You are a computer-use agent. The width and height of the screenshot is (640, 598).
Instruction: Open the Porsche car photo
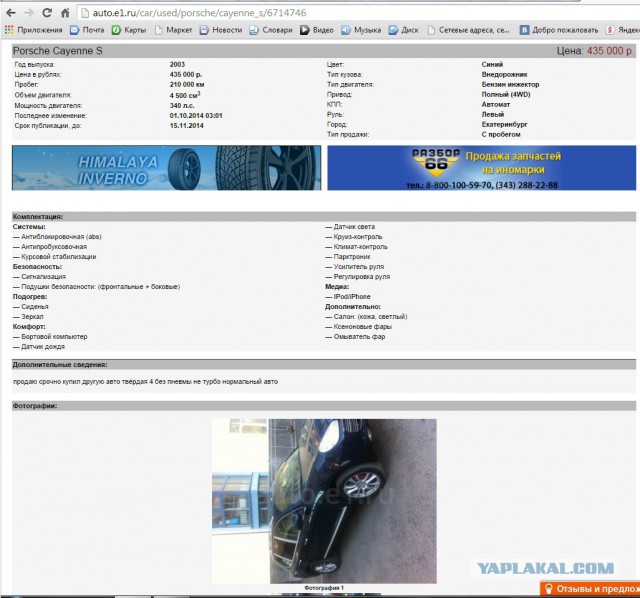point(324,501)
